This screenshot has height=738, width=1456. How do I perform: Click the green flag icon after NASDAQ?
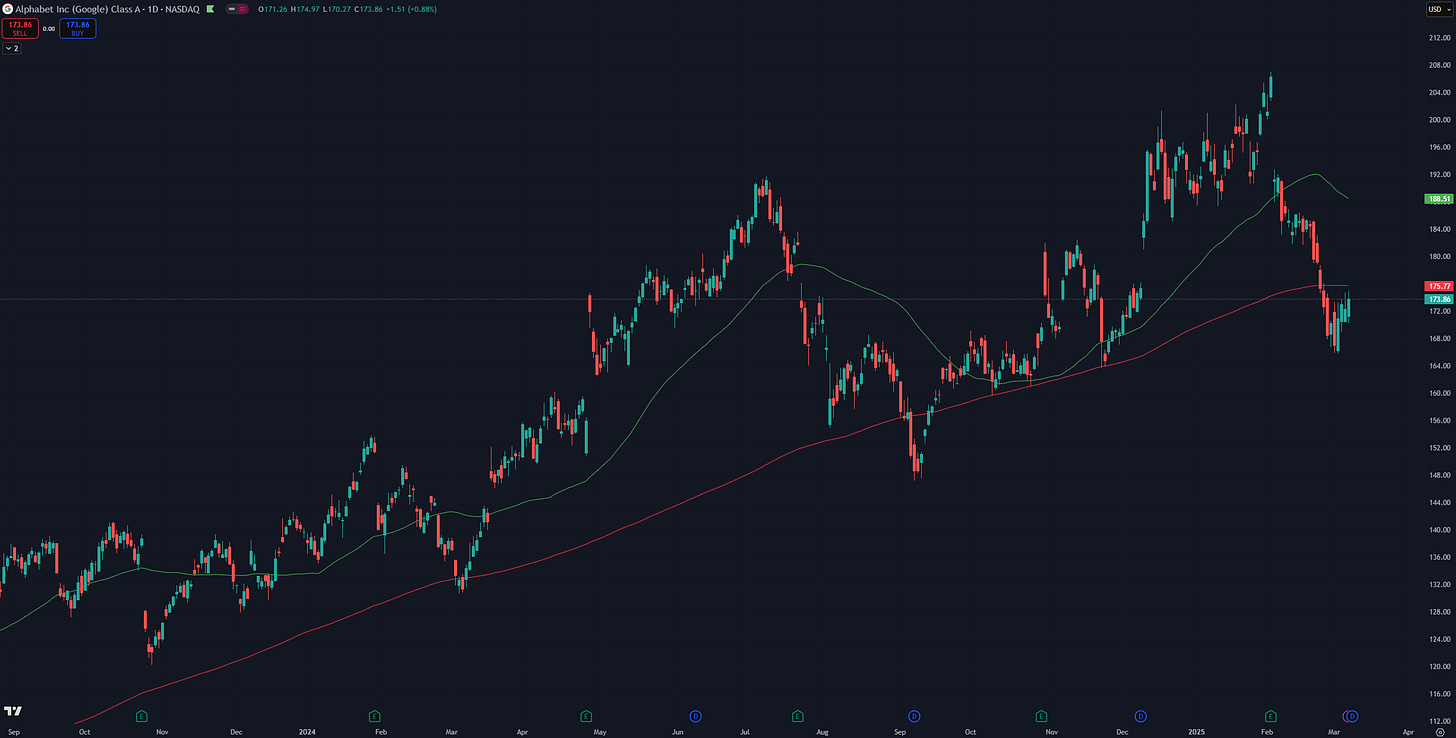pos(210,8)
